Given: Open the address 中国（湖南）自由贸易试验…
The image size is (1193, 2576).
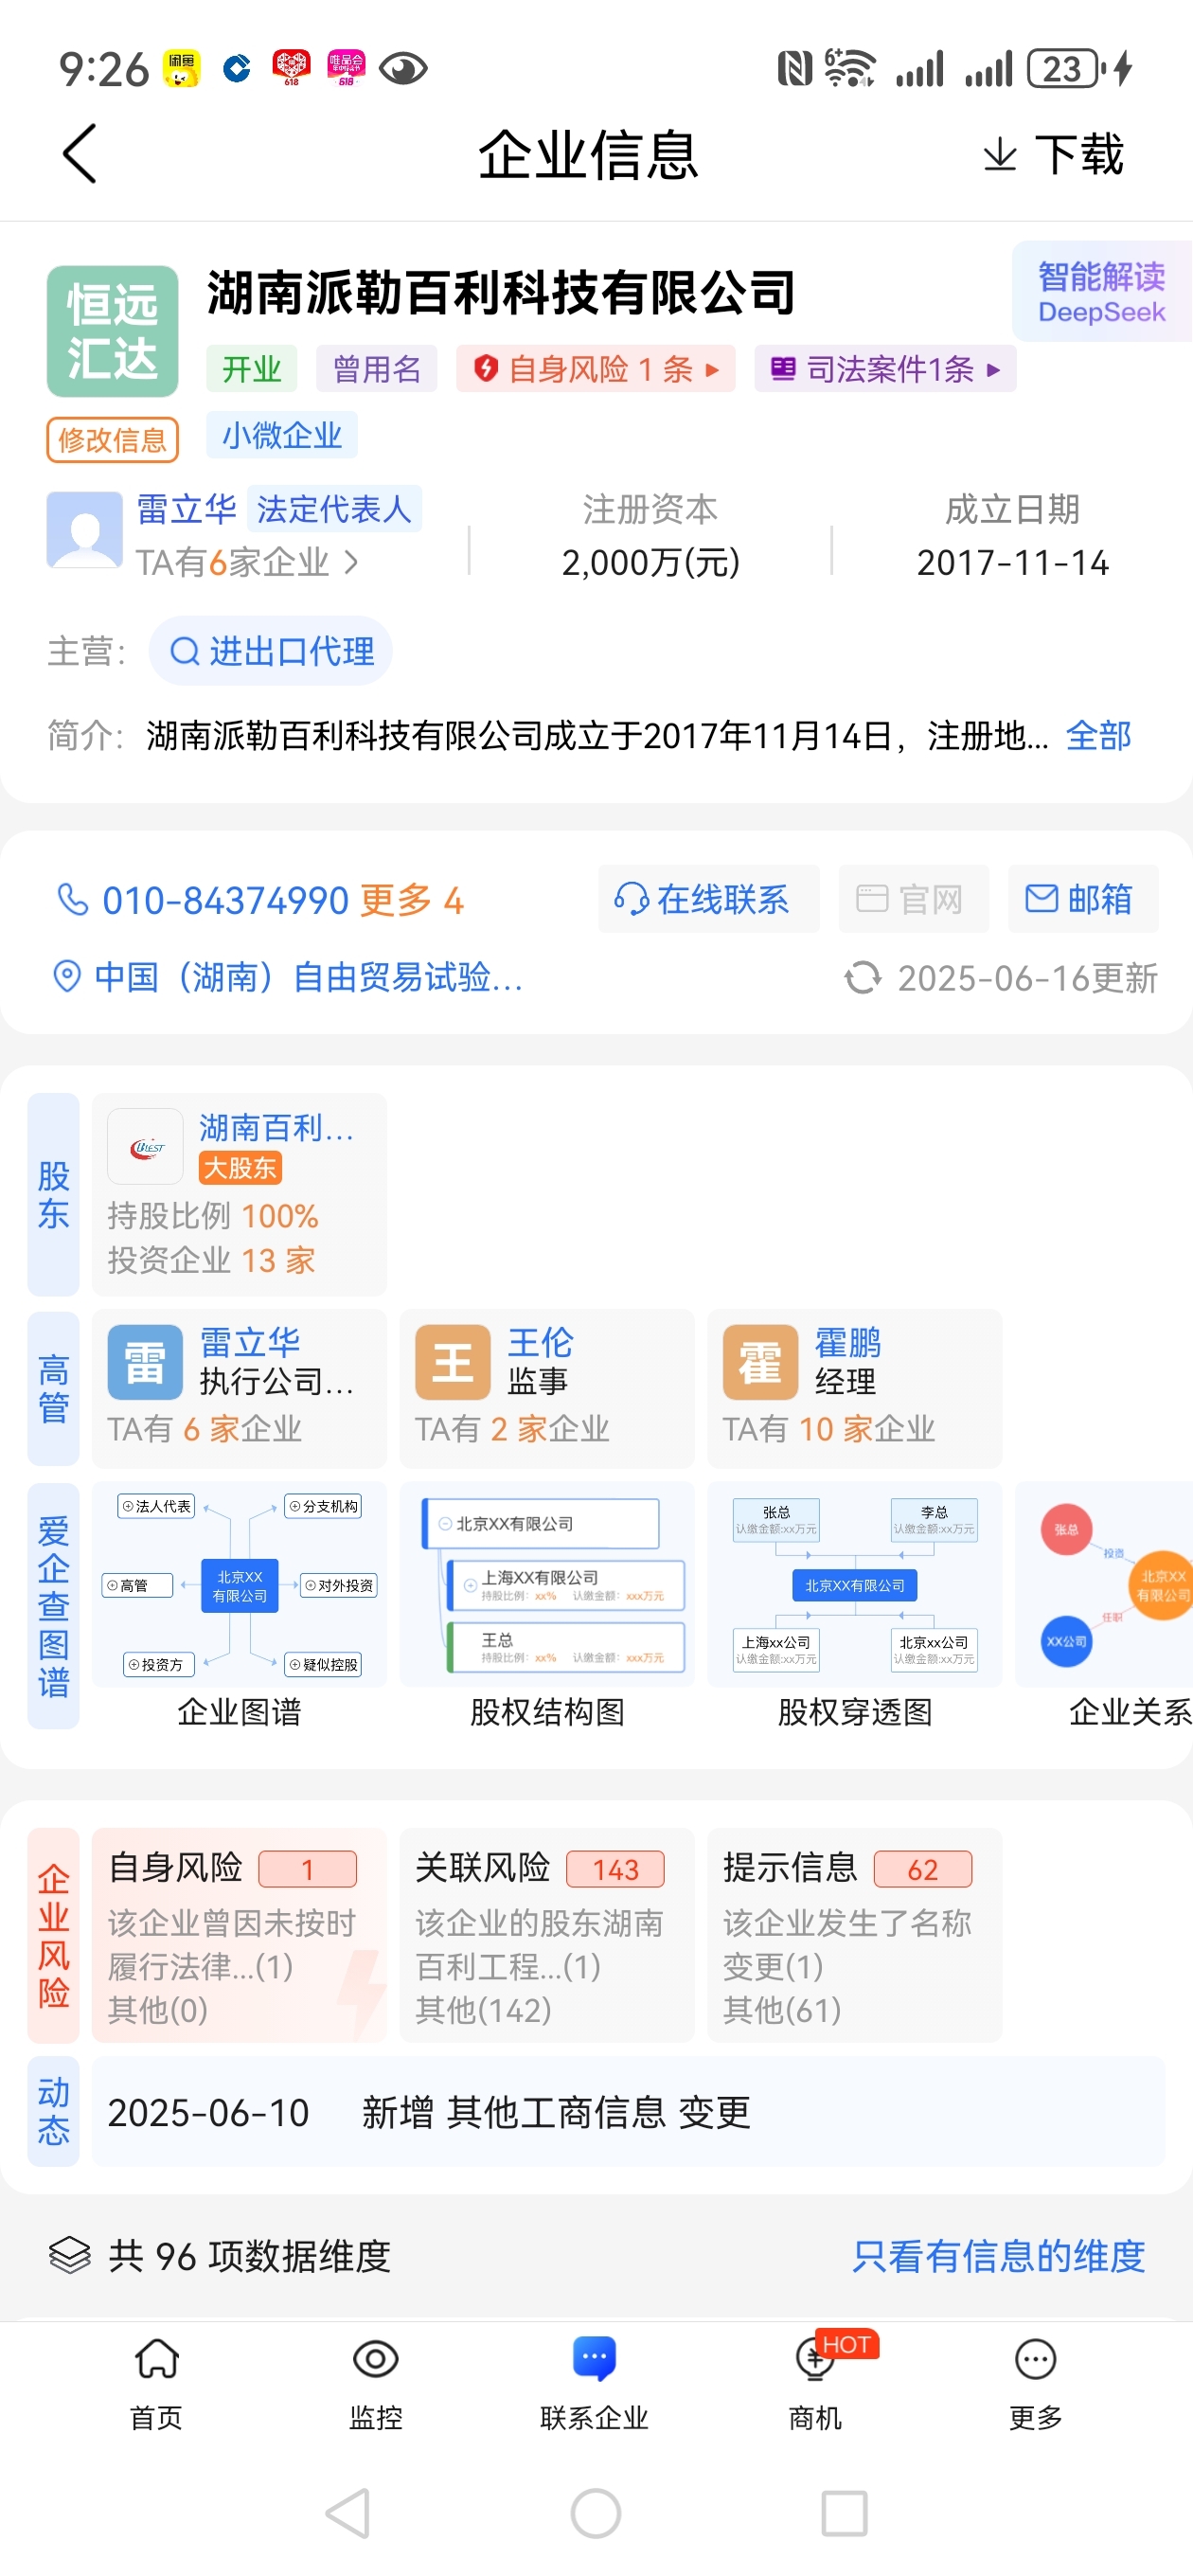Looking at the screenshot, I should (308, 977).
